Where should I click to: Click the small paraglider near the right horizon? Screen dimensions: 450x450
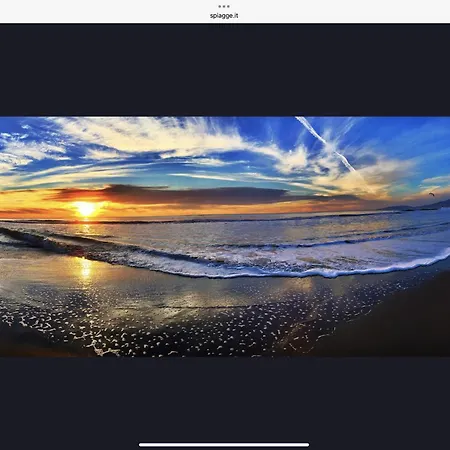coord(432,194)
